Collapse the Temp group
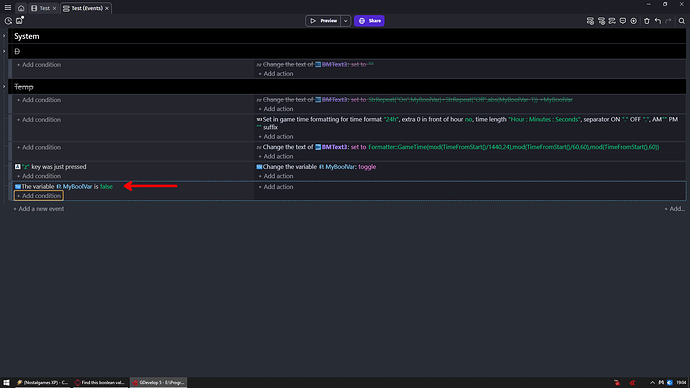The image size is (690, 388). pyautogui.click(x=4, y=87)
